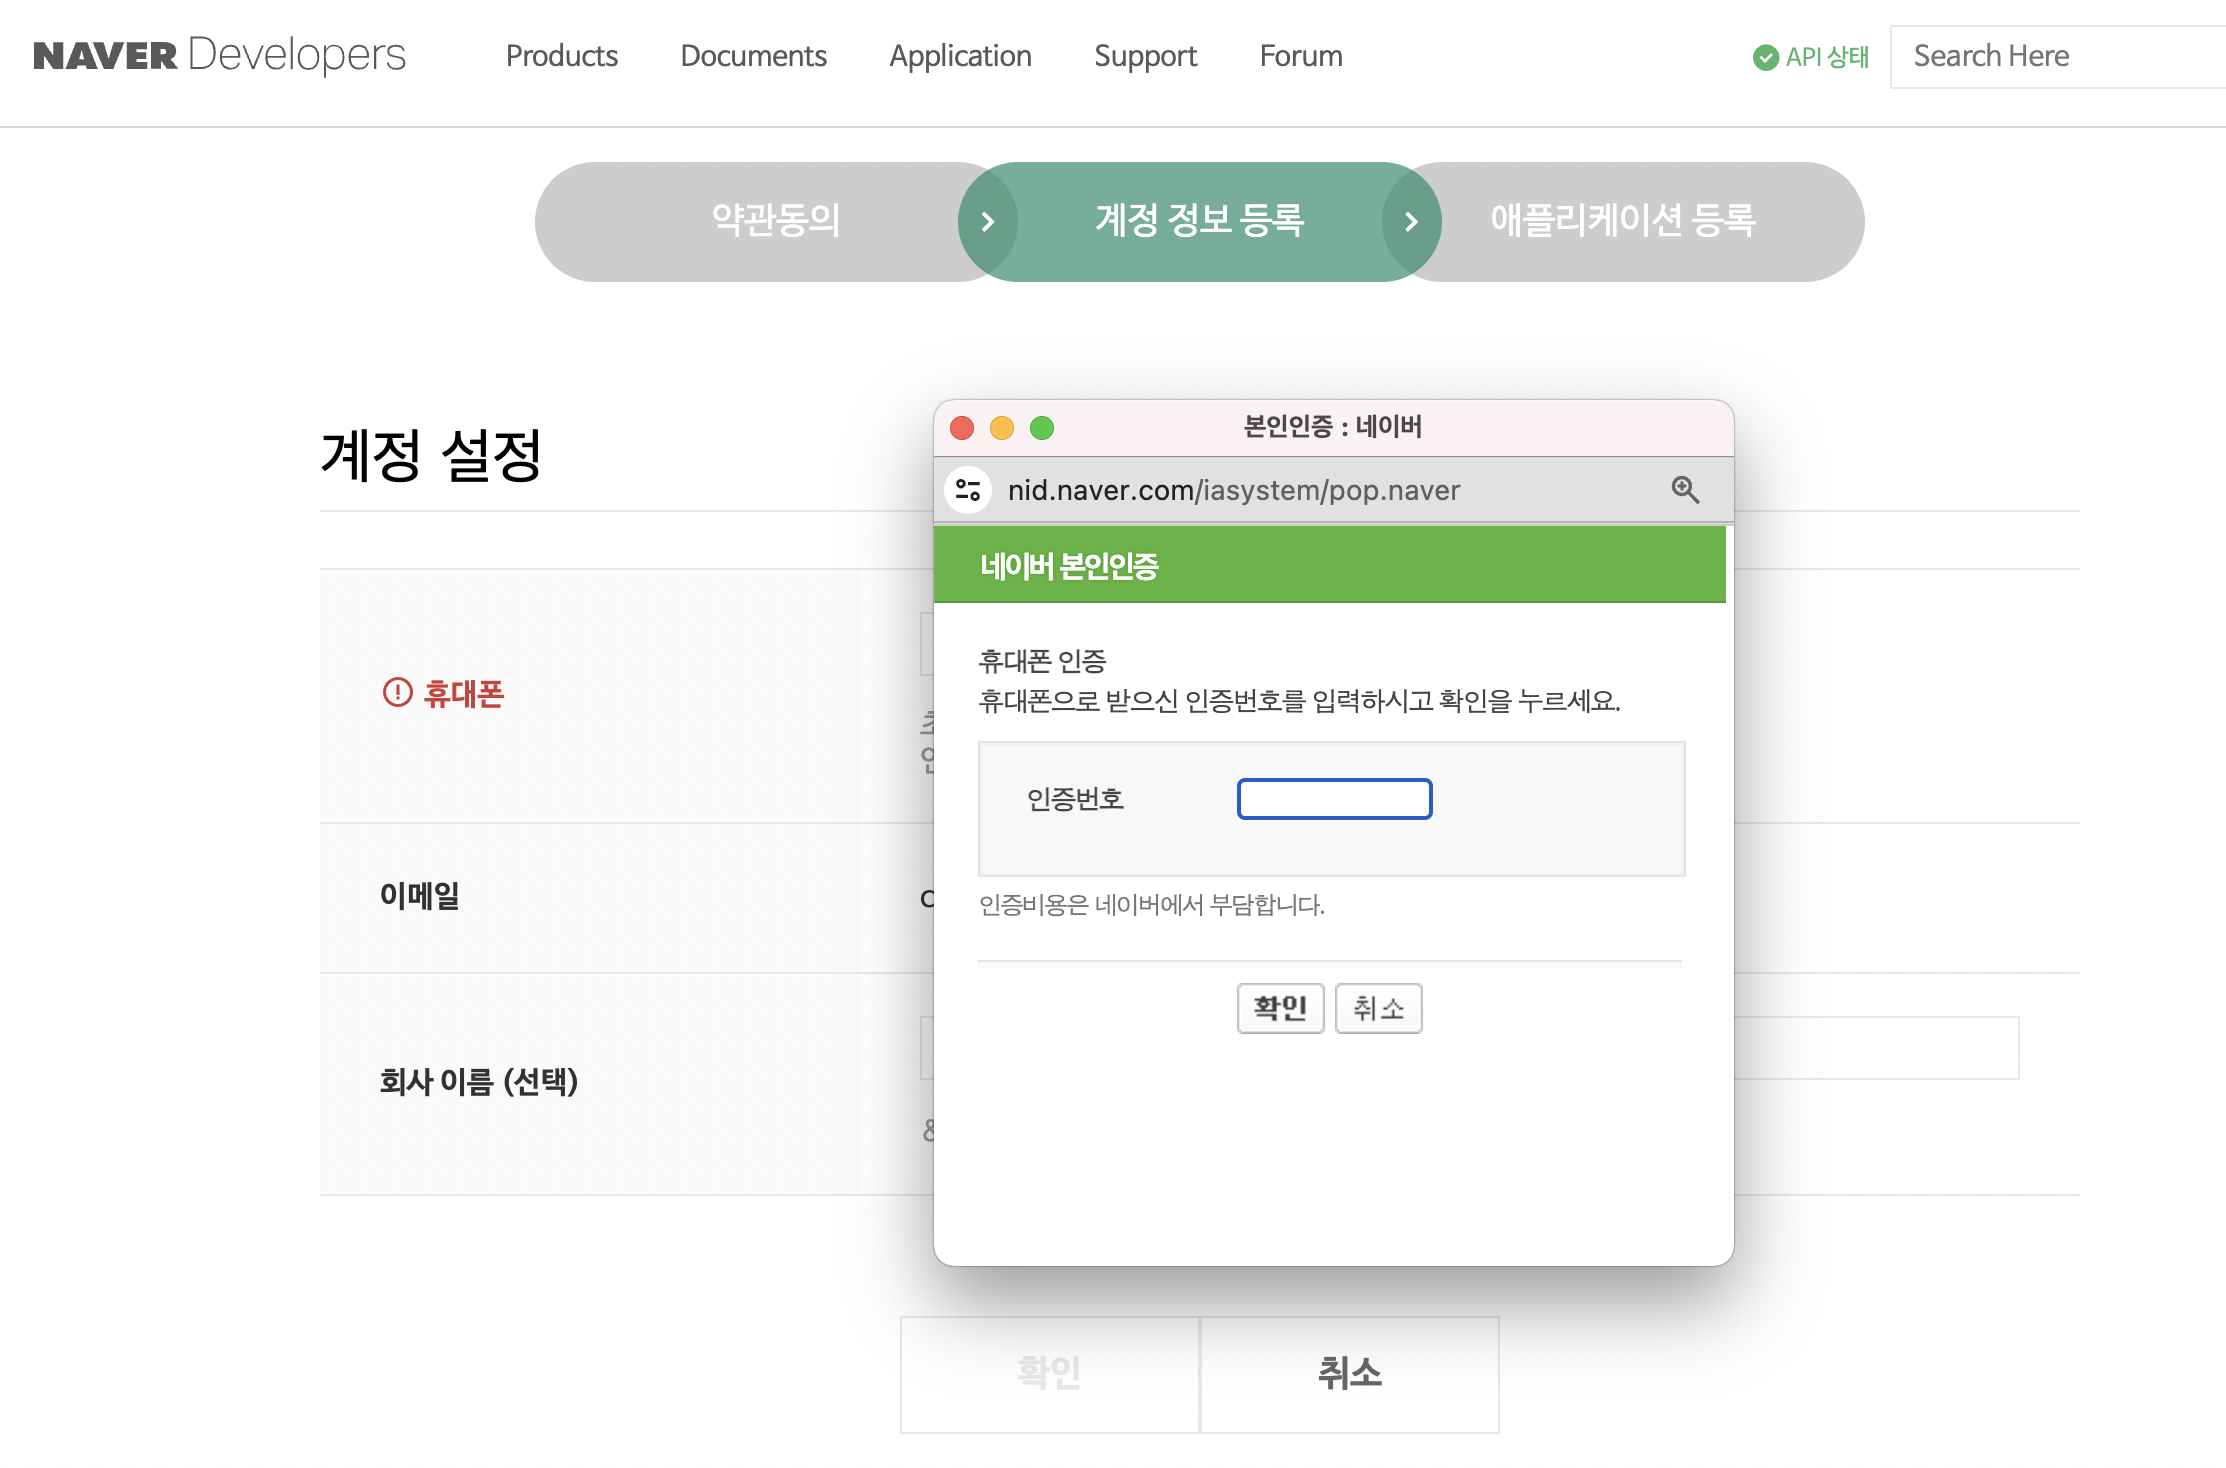Open the Application menu
The height and width of the screenshot is (1468, 2226).
tap(960, 56)
